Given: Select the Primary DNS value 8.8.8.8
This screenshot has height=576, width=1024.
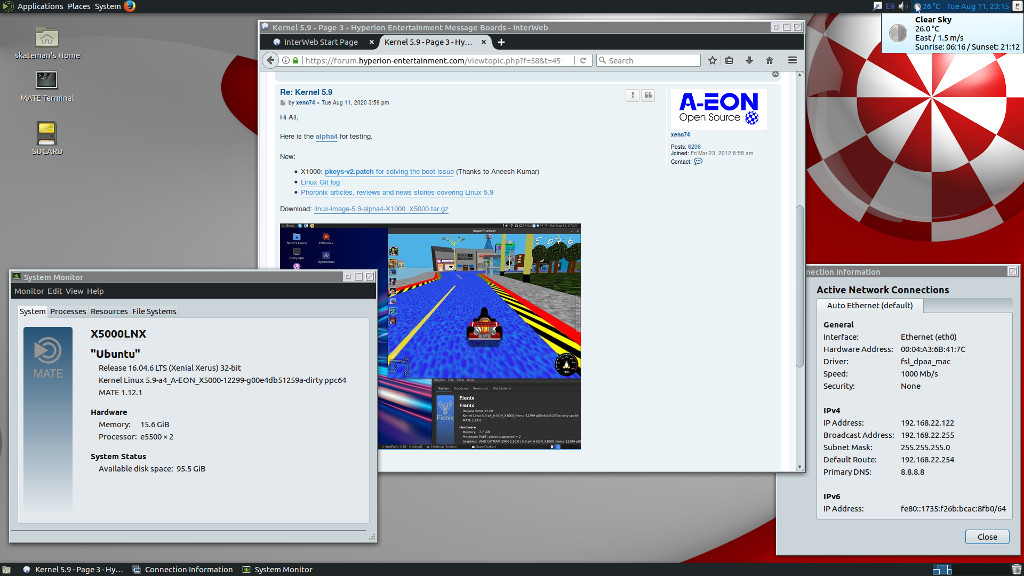Looking at the screenshot, I should (x=912, y=472).
